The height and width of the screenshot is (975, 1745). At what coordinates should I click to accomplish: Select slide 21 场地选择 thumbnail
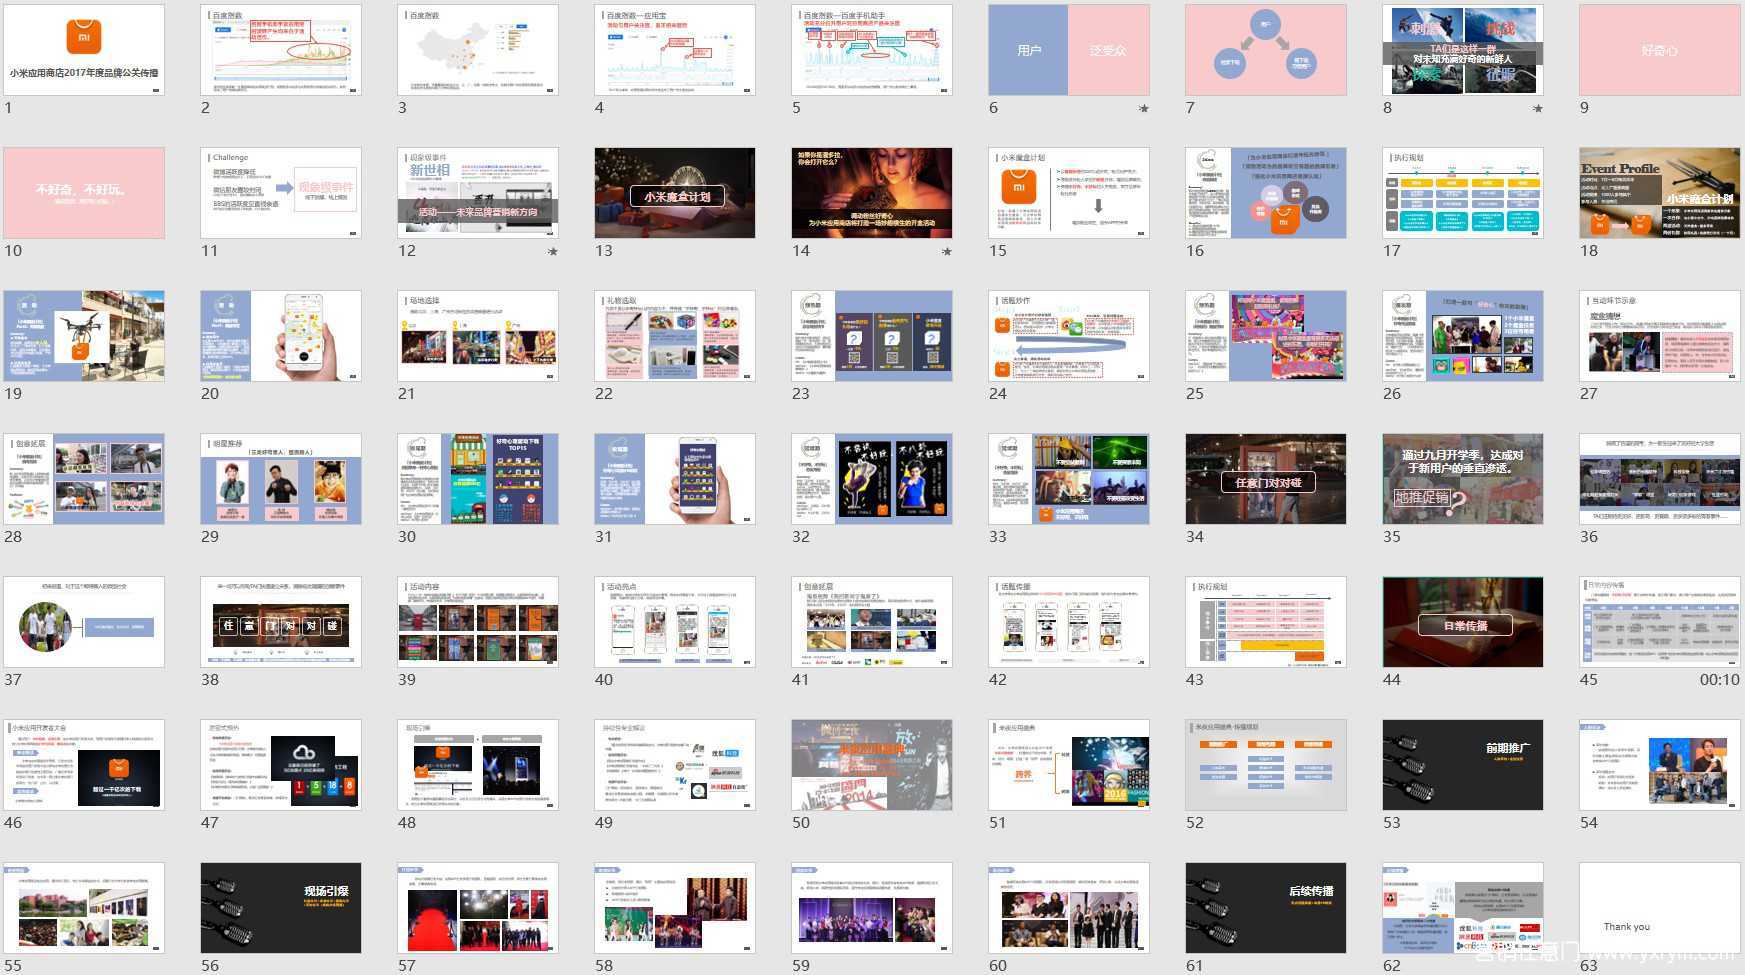tap(478, 336)
